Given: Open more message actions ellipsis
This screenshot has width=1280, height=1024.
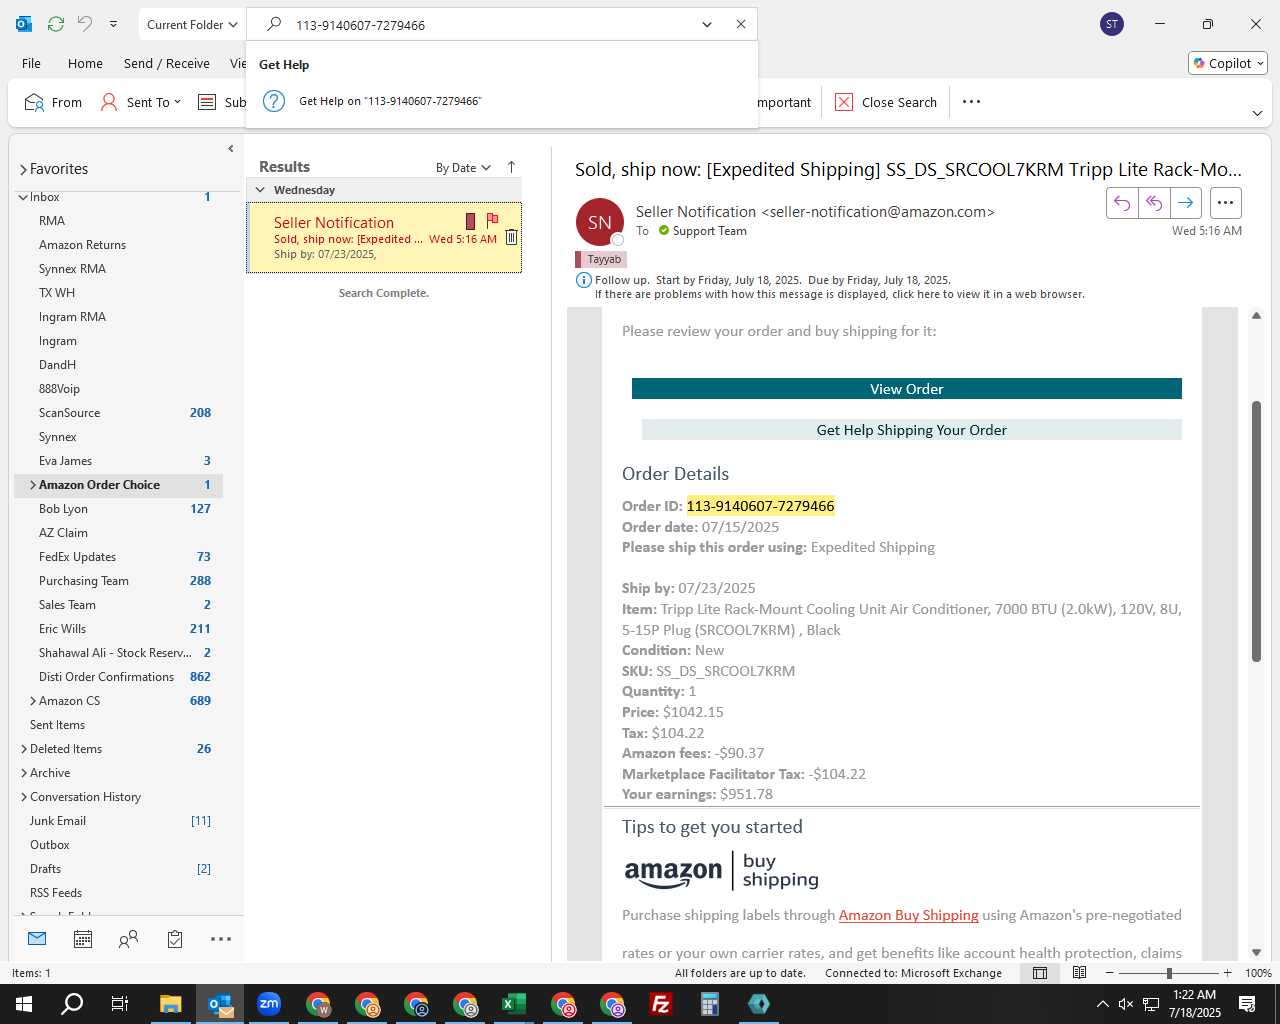Looking at the screenshot, I should coord(1225,203).
